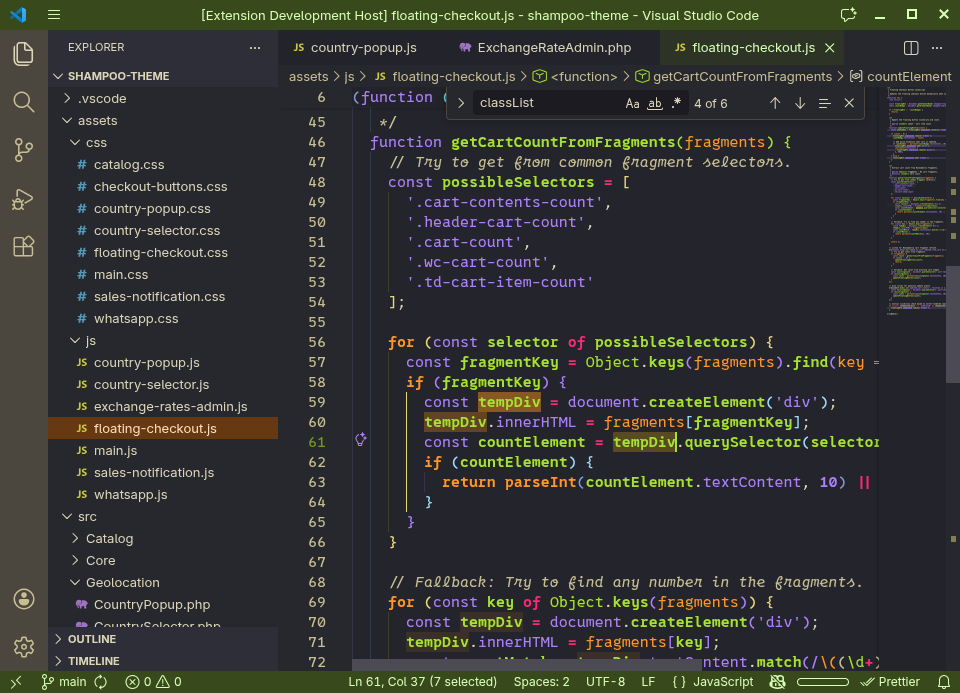Viewport: 960px width, 693px height.
Task: Toggle Match Case in the Find widget
Action: pyautogui.click(x=634, y=103)
